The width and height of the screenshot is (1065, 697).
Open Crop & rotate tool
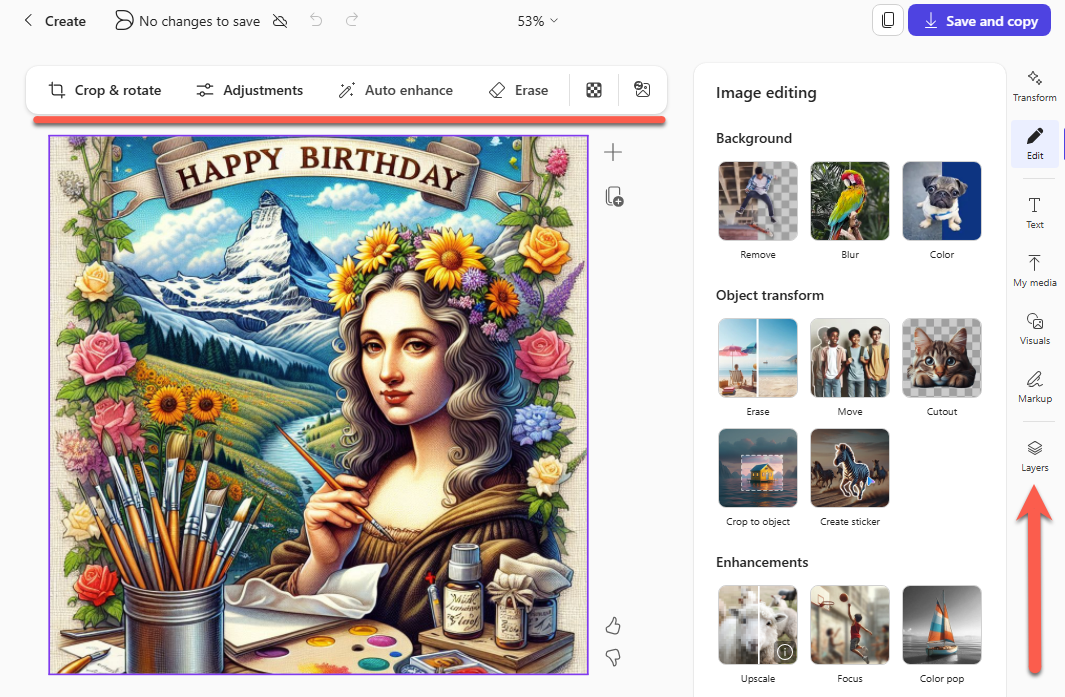105,90
